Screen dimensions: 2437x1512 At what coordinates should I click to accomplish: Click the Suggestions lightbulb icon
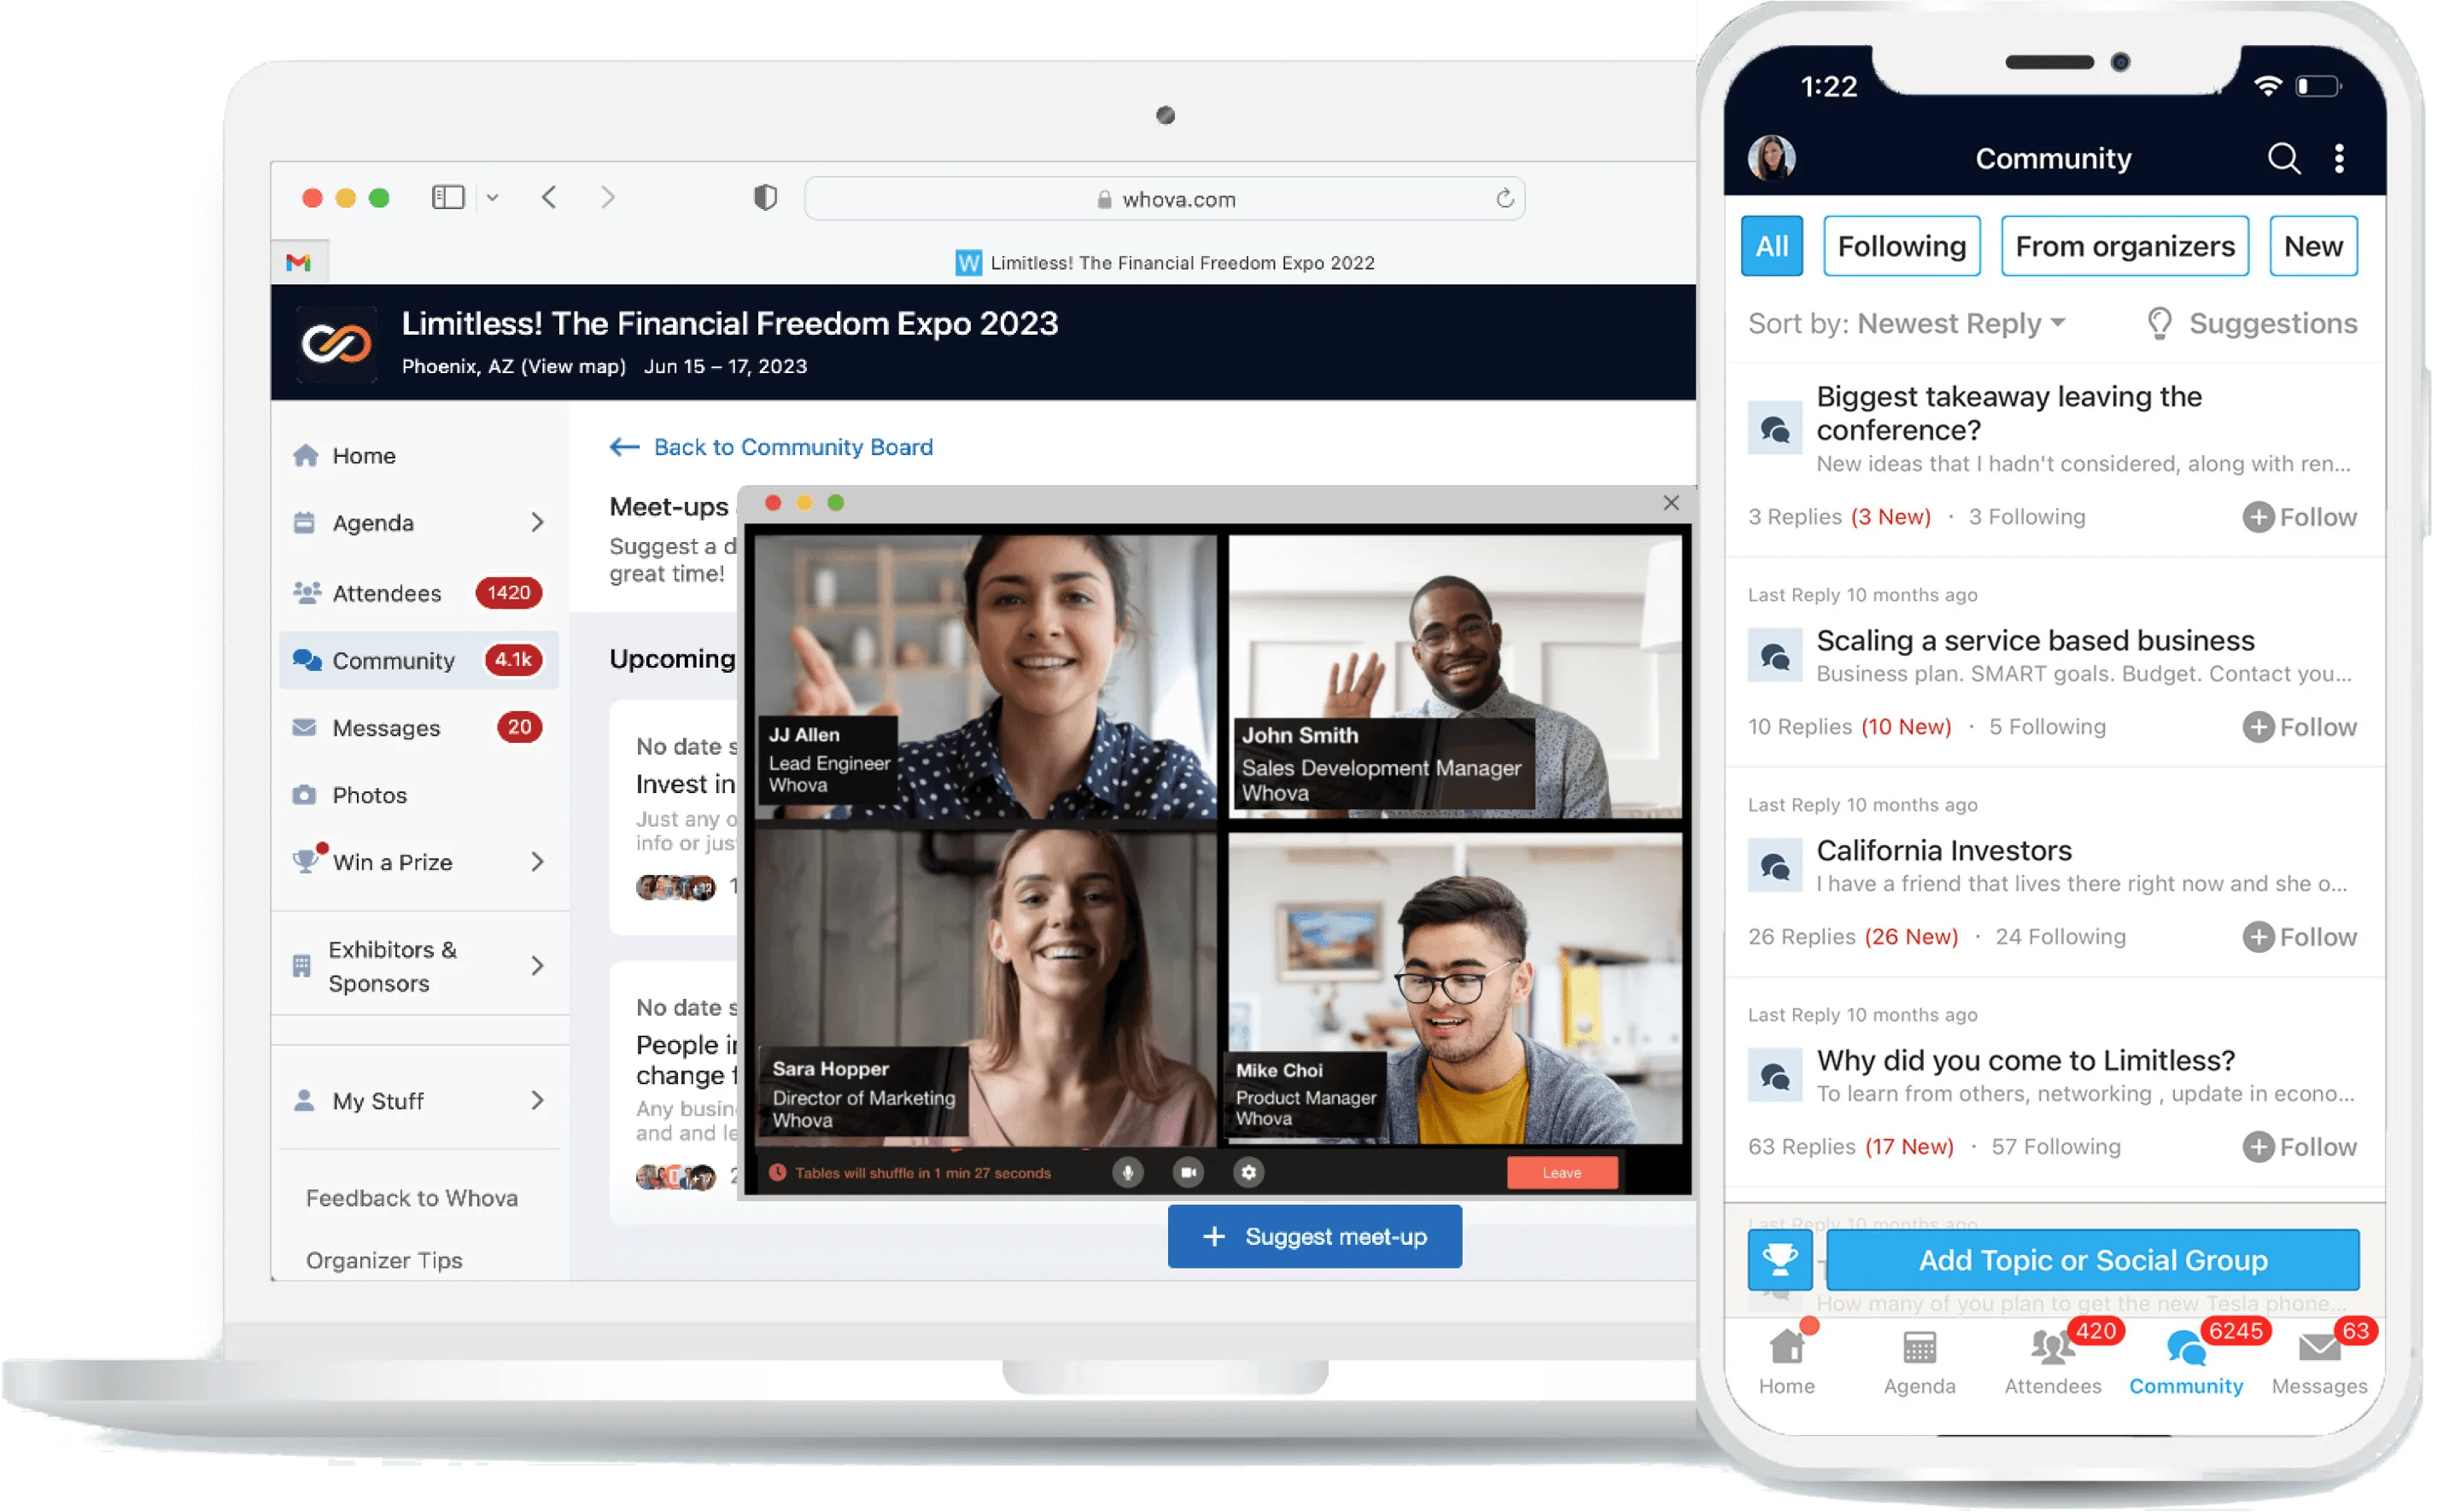2159,324
